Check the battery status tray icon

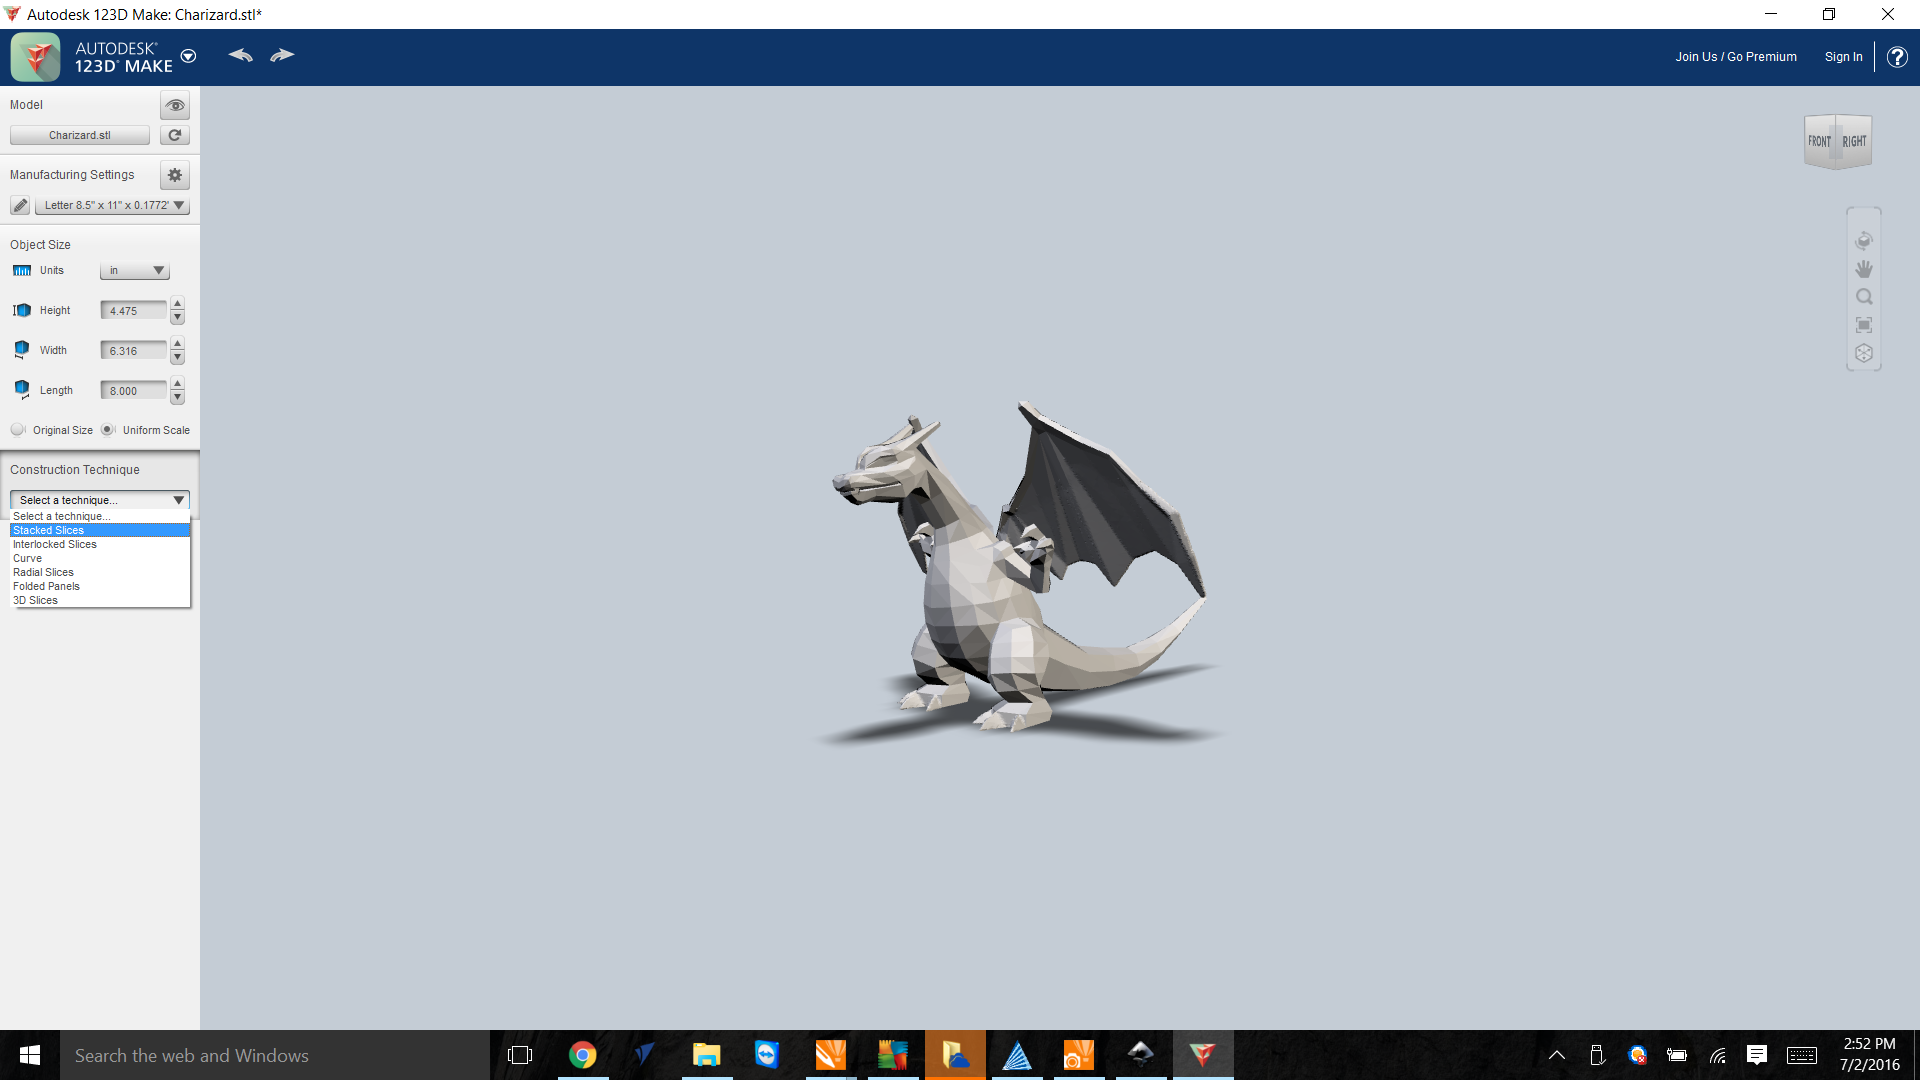[1677, 1055]
